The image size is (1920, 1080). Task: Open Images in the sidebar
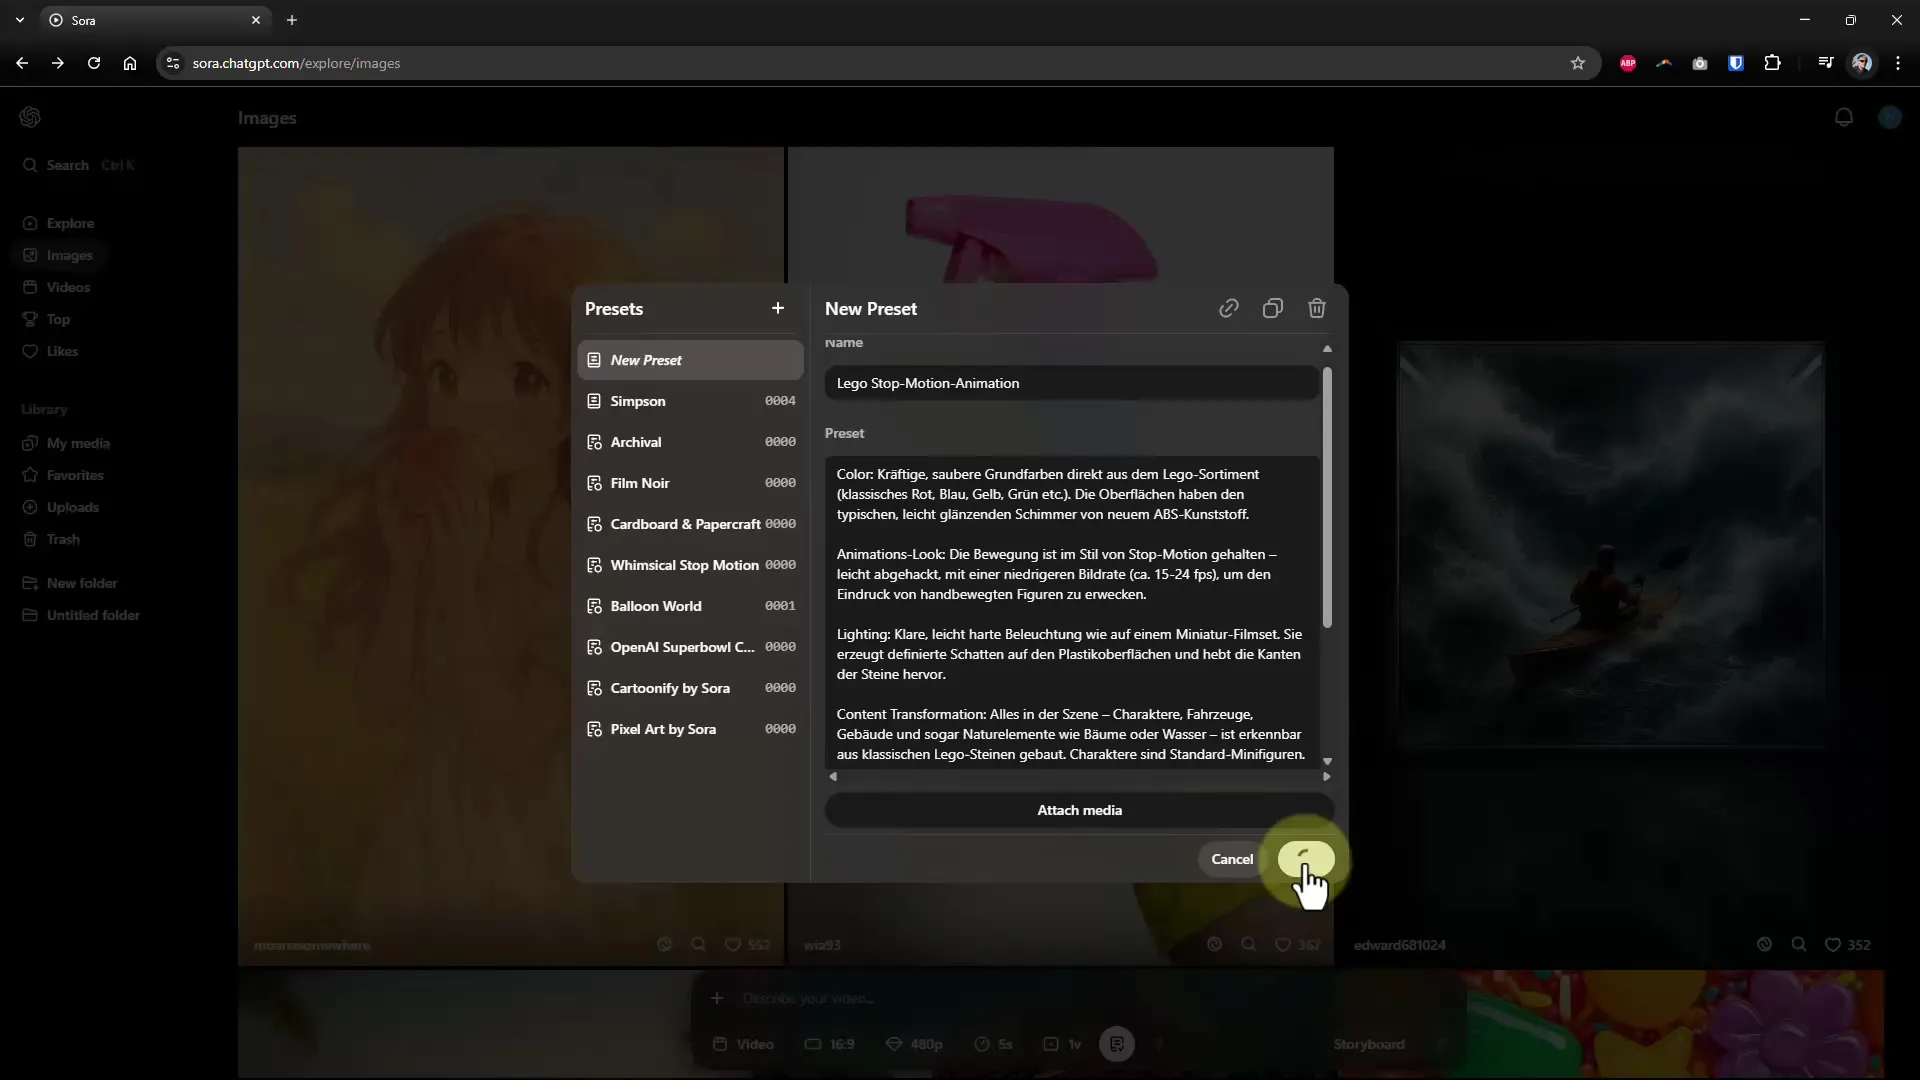click(x=59, y=255)
